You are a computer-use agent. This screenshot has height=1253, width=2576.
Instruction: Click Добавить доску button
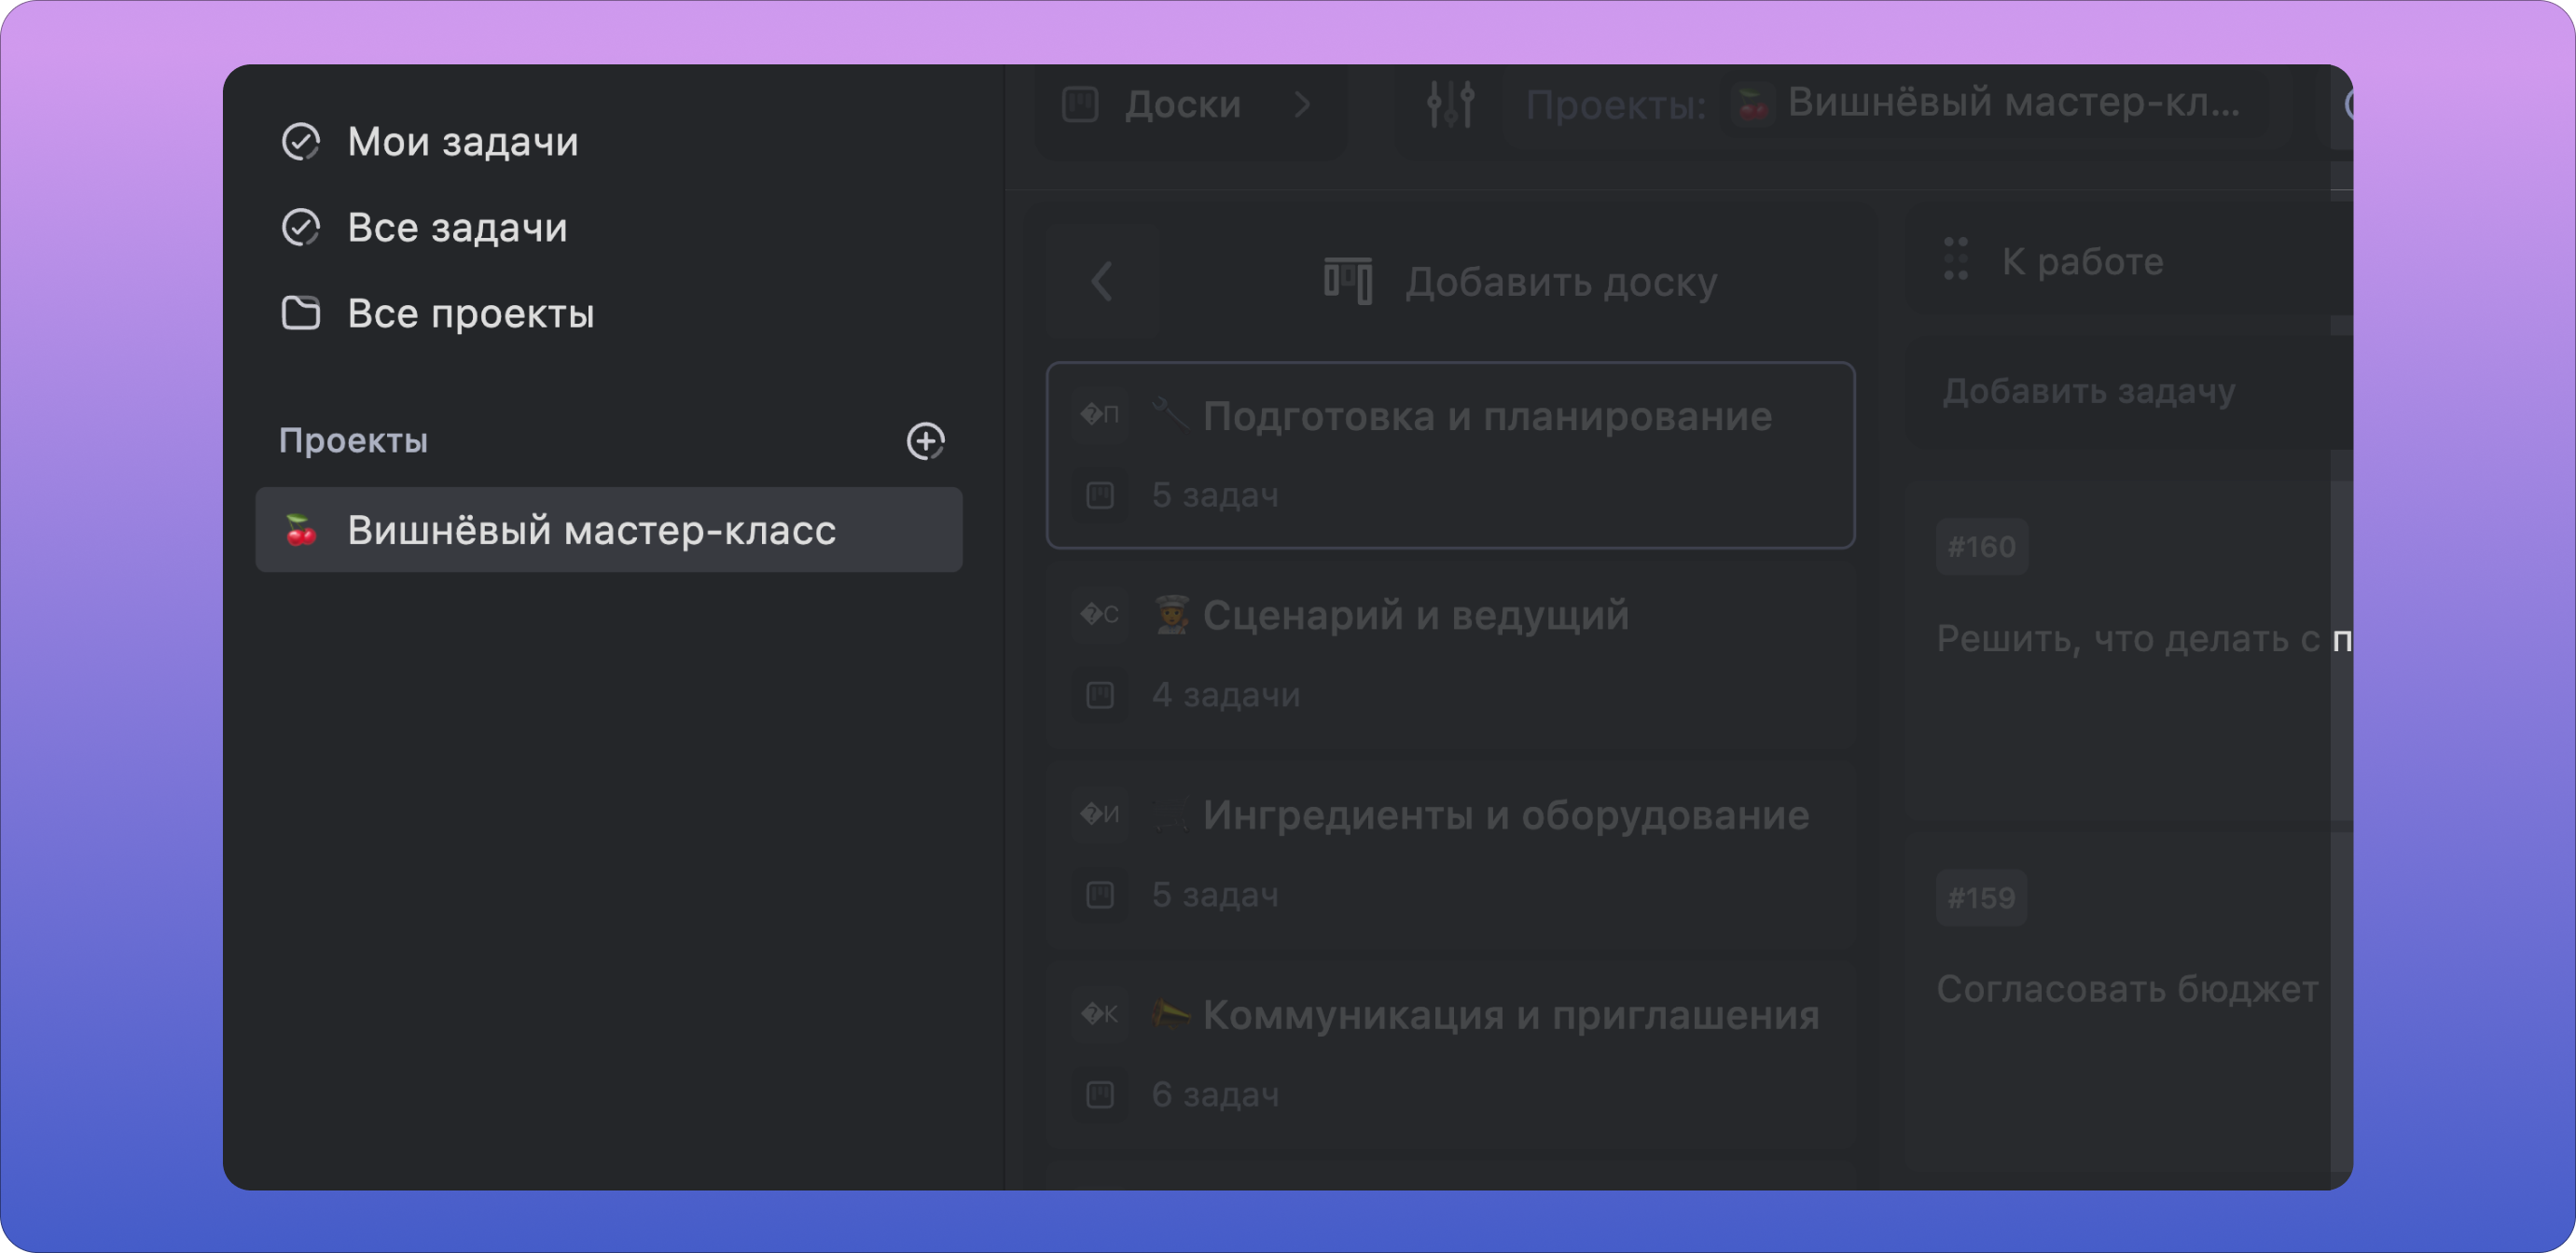1520,282
